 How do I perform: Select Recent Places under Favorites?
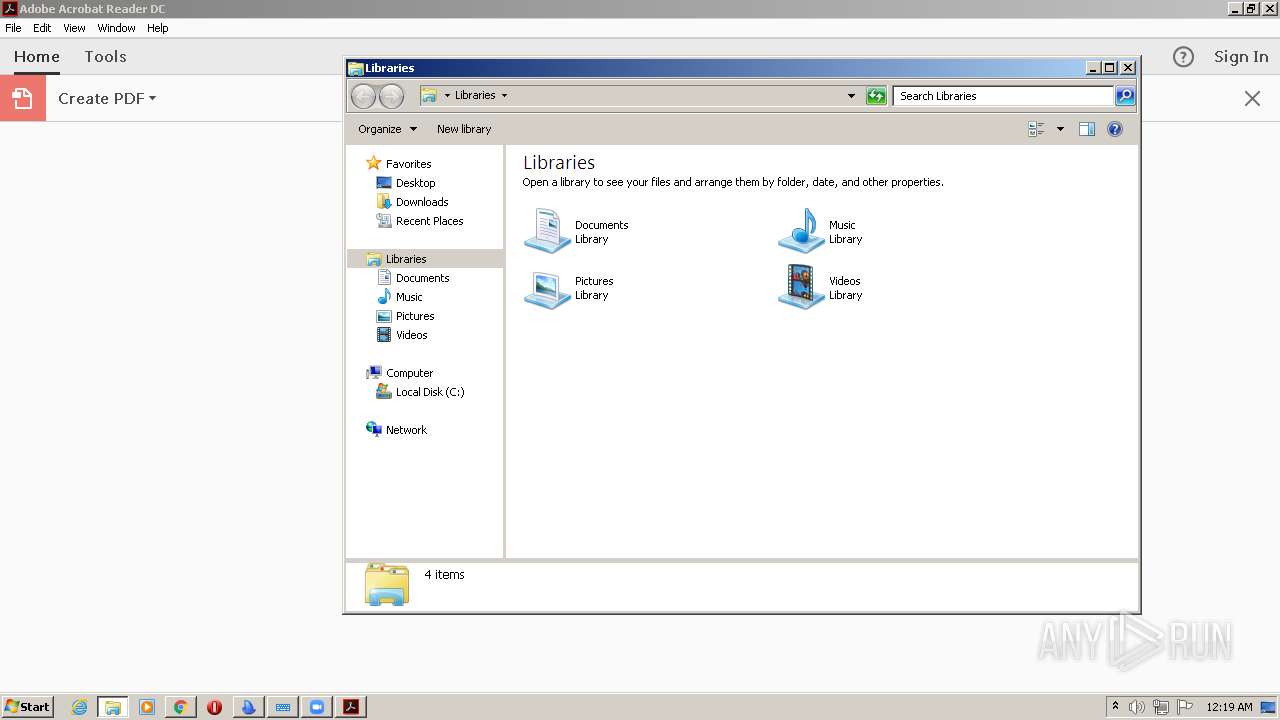(x=429, y=221)
